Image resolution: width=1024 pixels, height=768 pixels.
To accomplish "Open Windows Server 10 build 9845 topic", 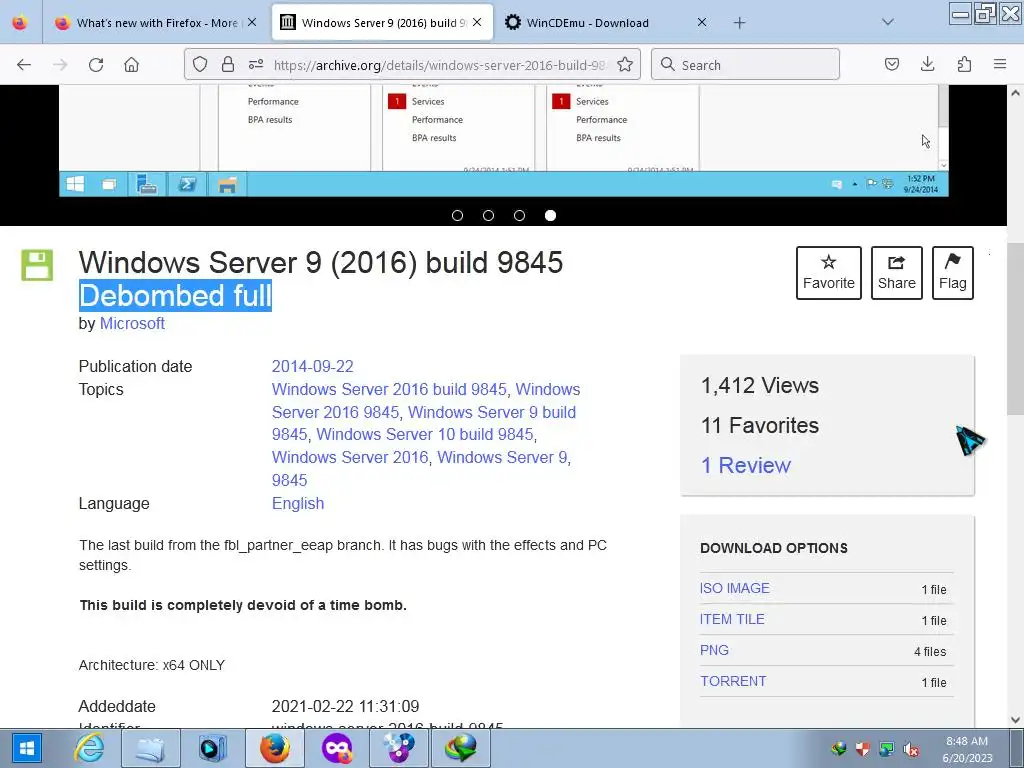I will click(424, 434).
